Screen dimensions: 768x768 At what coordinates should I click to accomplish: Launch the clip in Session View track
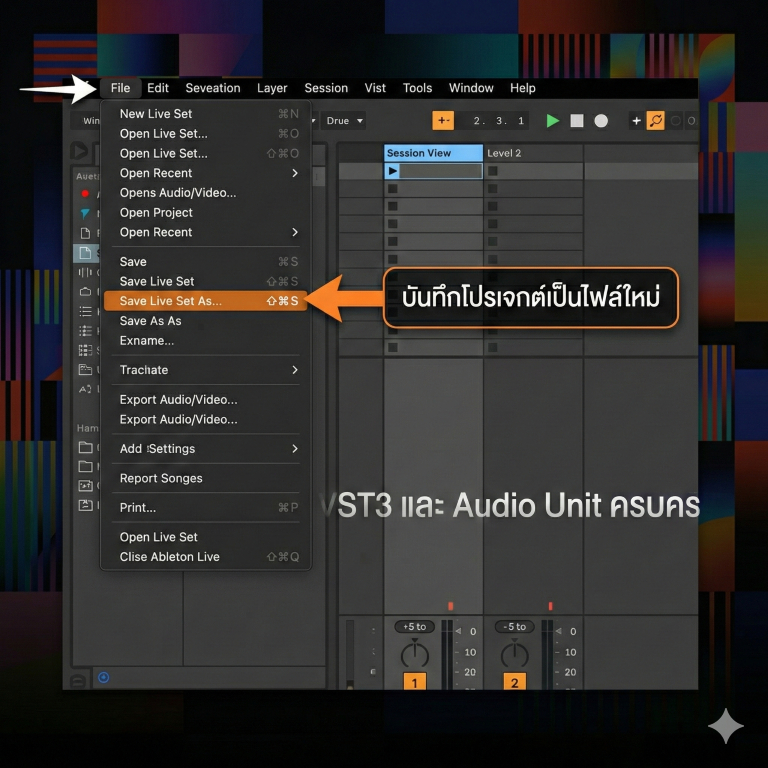[x=393, y=171]
